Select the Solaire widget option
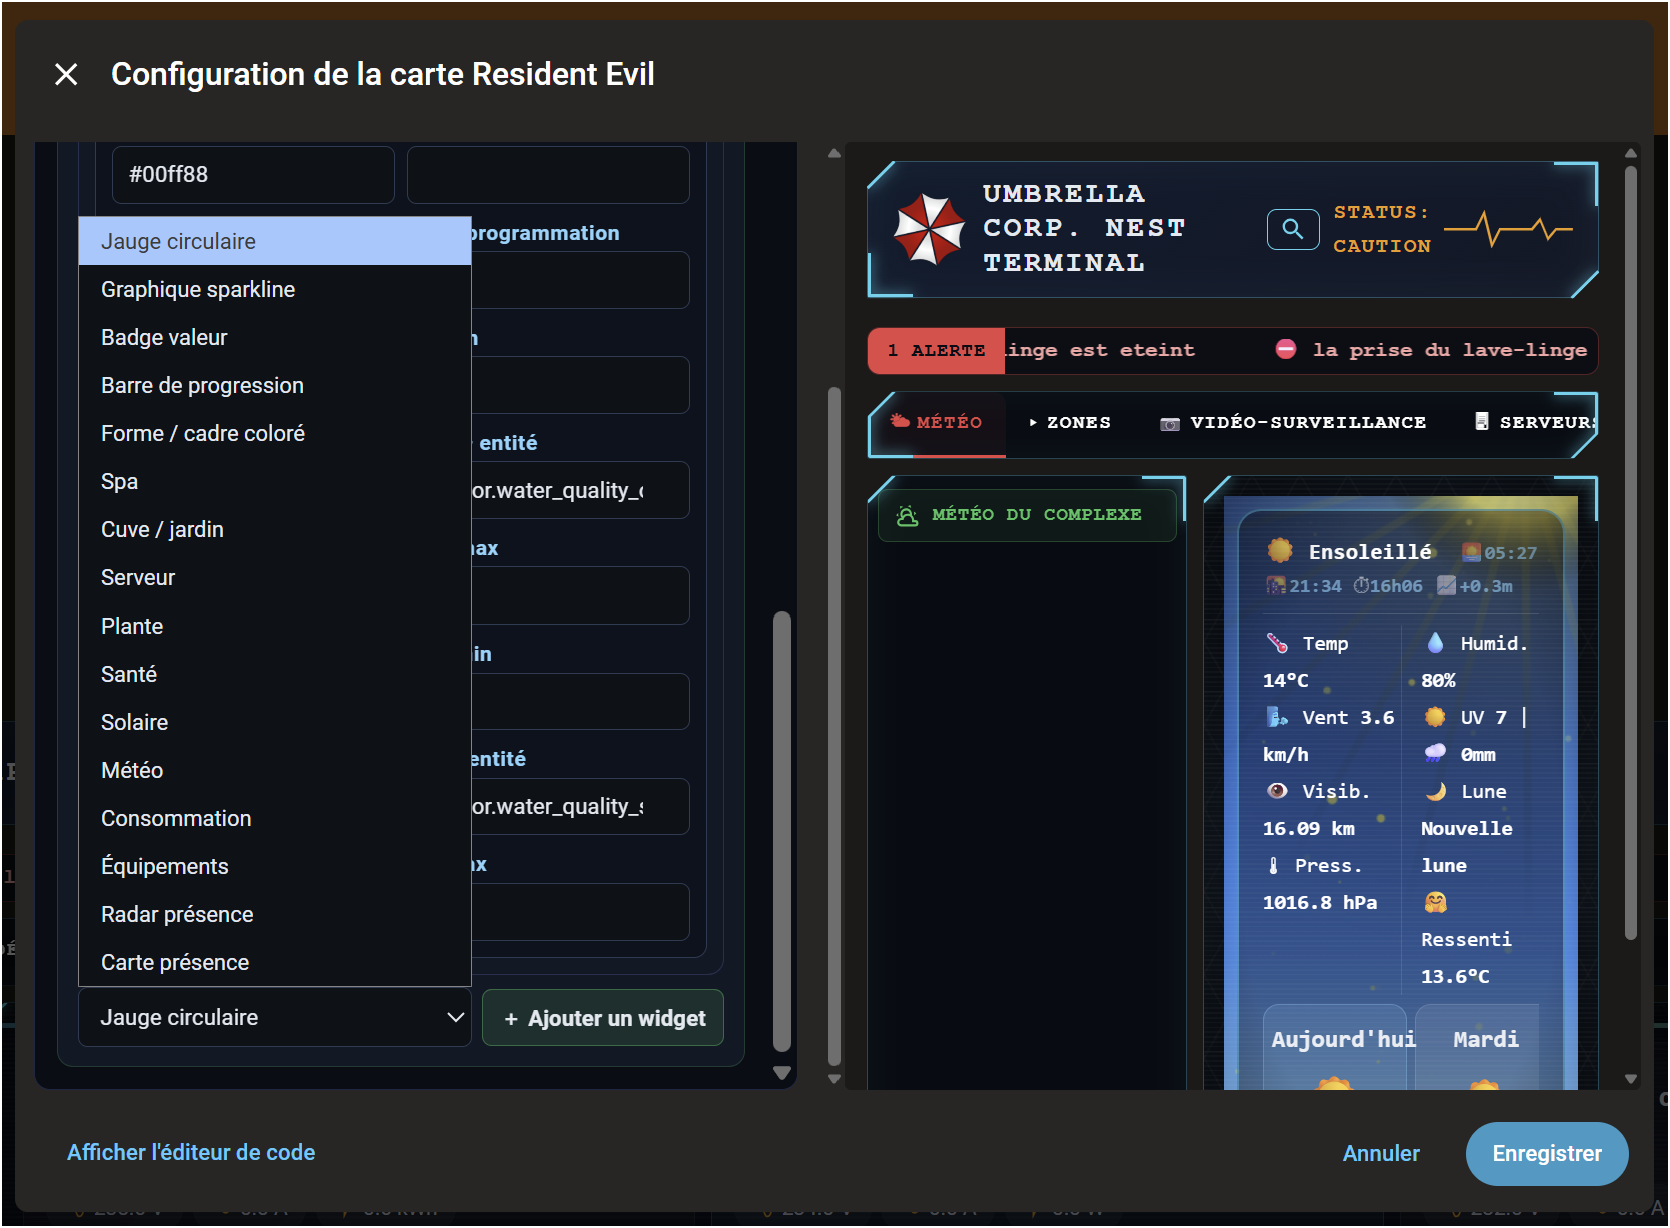Screen dimensions: 1670x1228 (275, 722)
